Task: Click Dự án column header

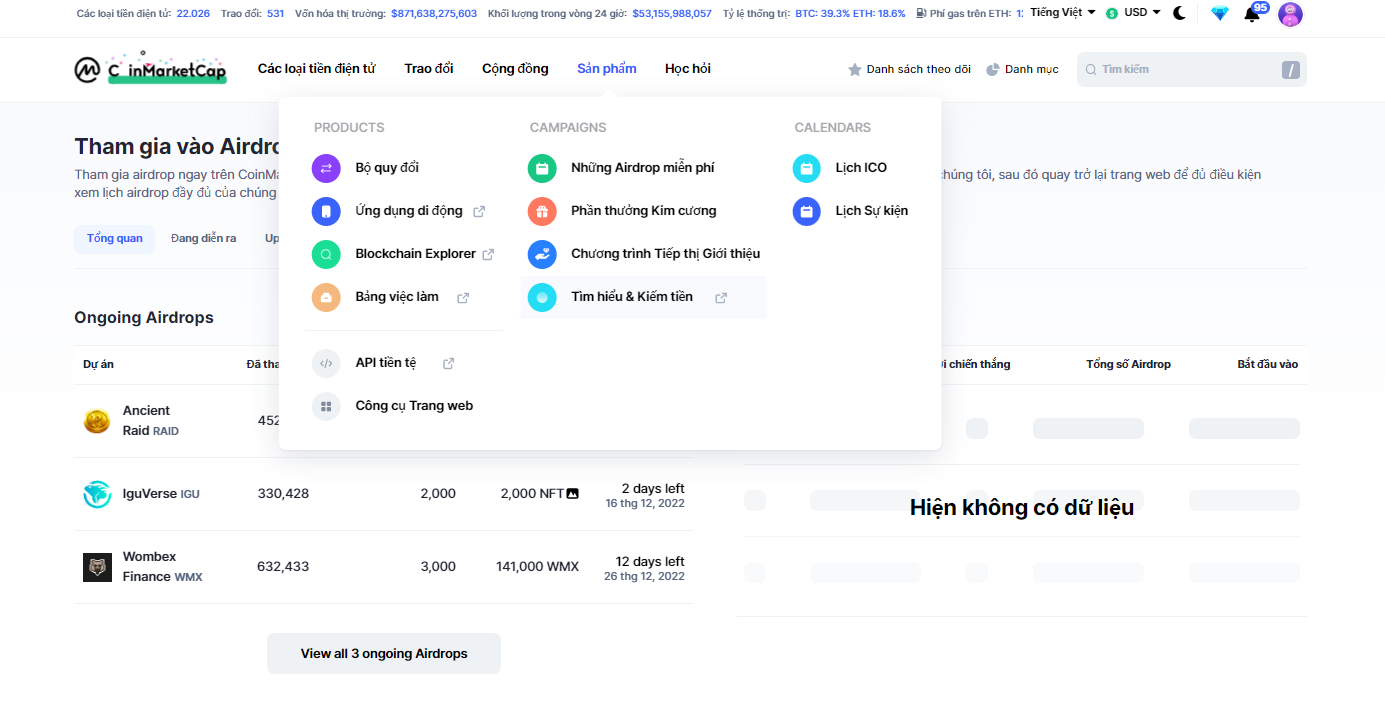Action: point(98,364)
